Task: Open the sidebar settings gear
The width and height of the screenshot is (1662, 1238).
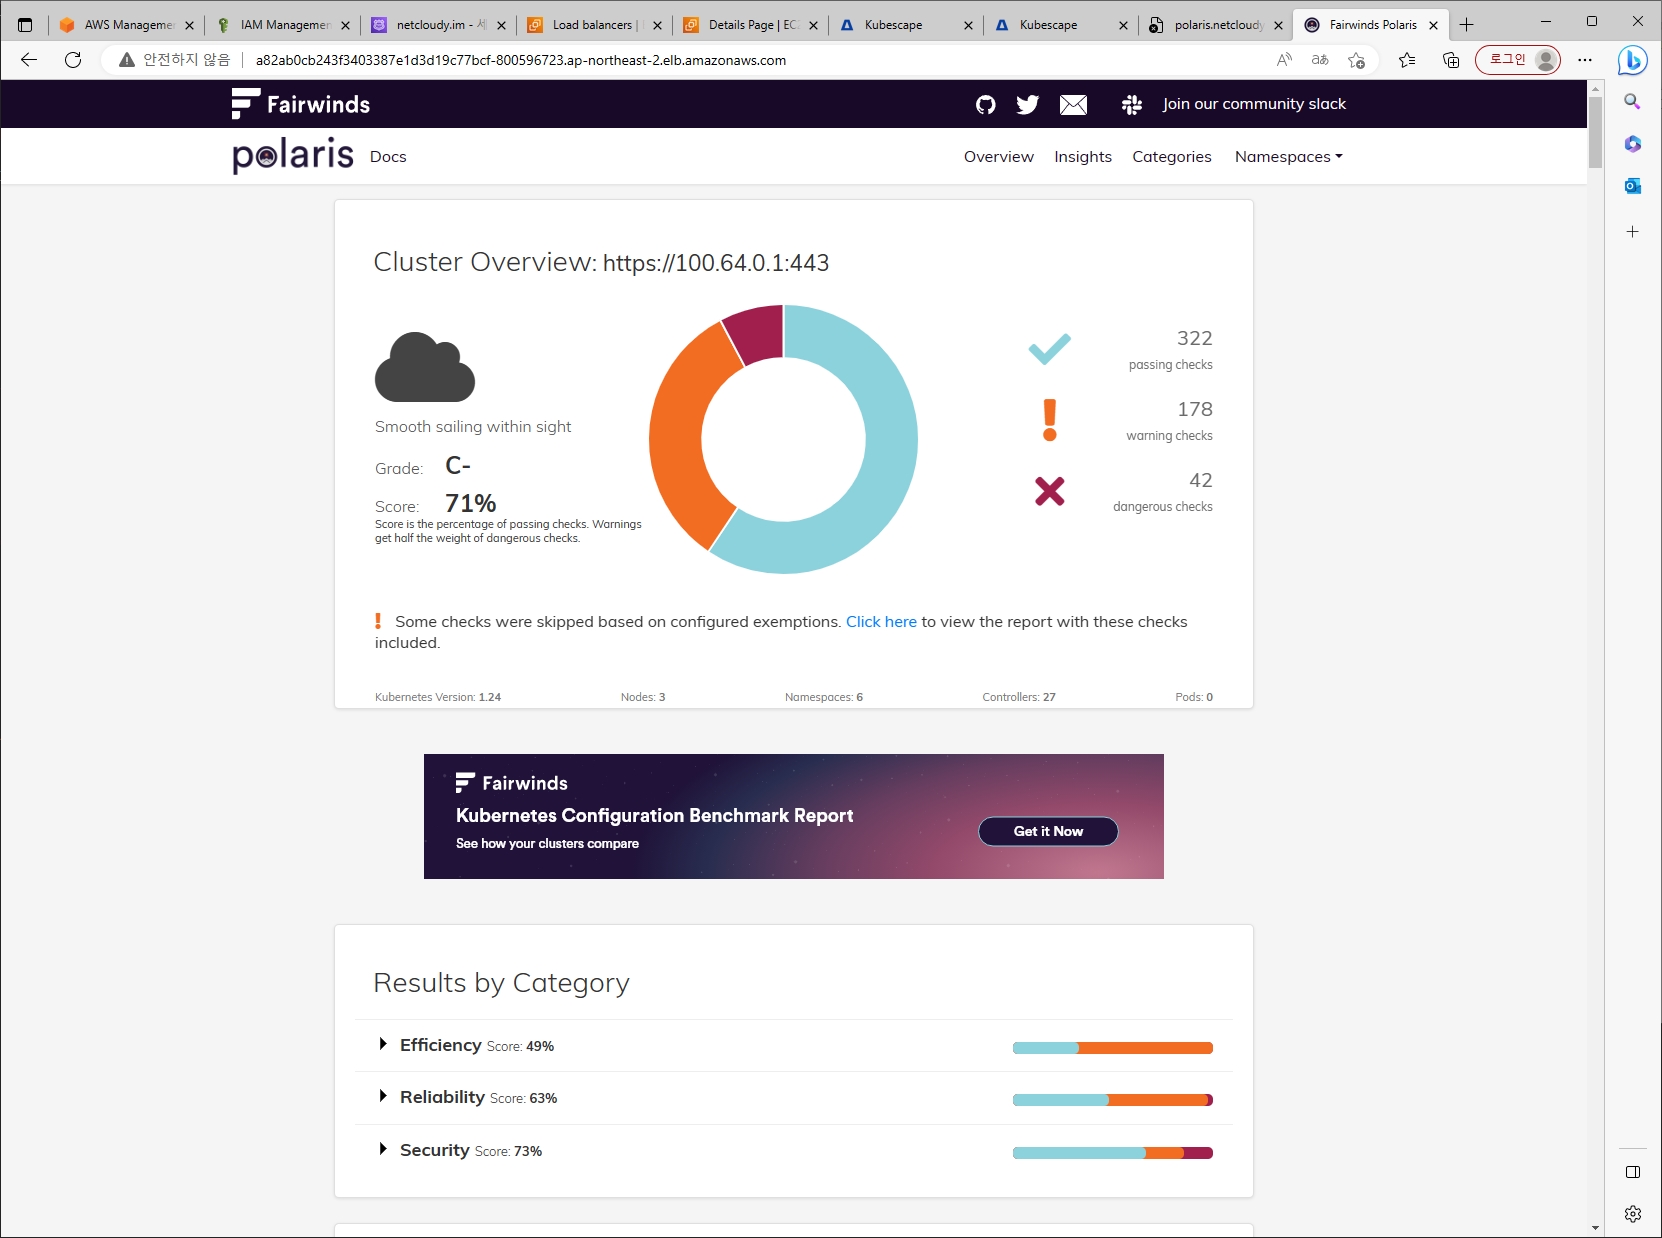Action: point(1633,1214)
